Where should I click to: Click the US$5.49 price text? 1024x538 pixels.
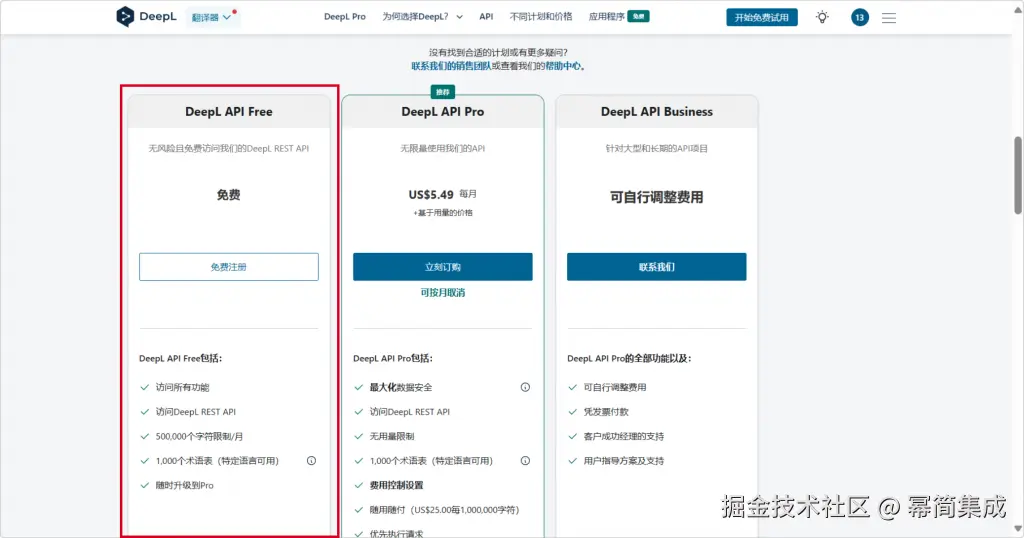(x=431, y=195)
